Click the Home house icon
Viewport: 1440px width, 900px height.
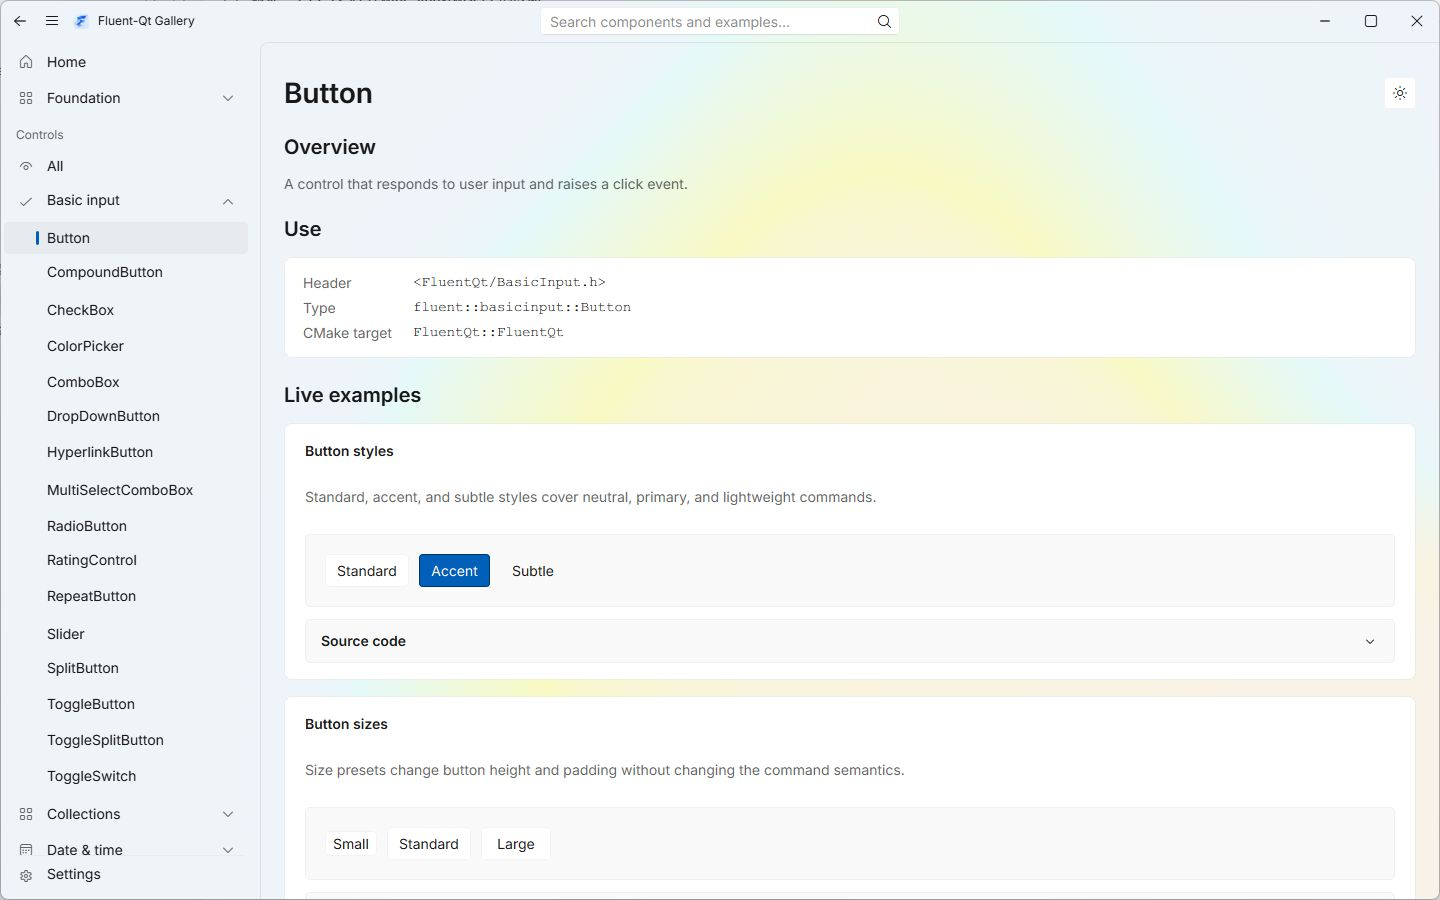(26, 62)
